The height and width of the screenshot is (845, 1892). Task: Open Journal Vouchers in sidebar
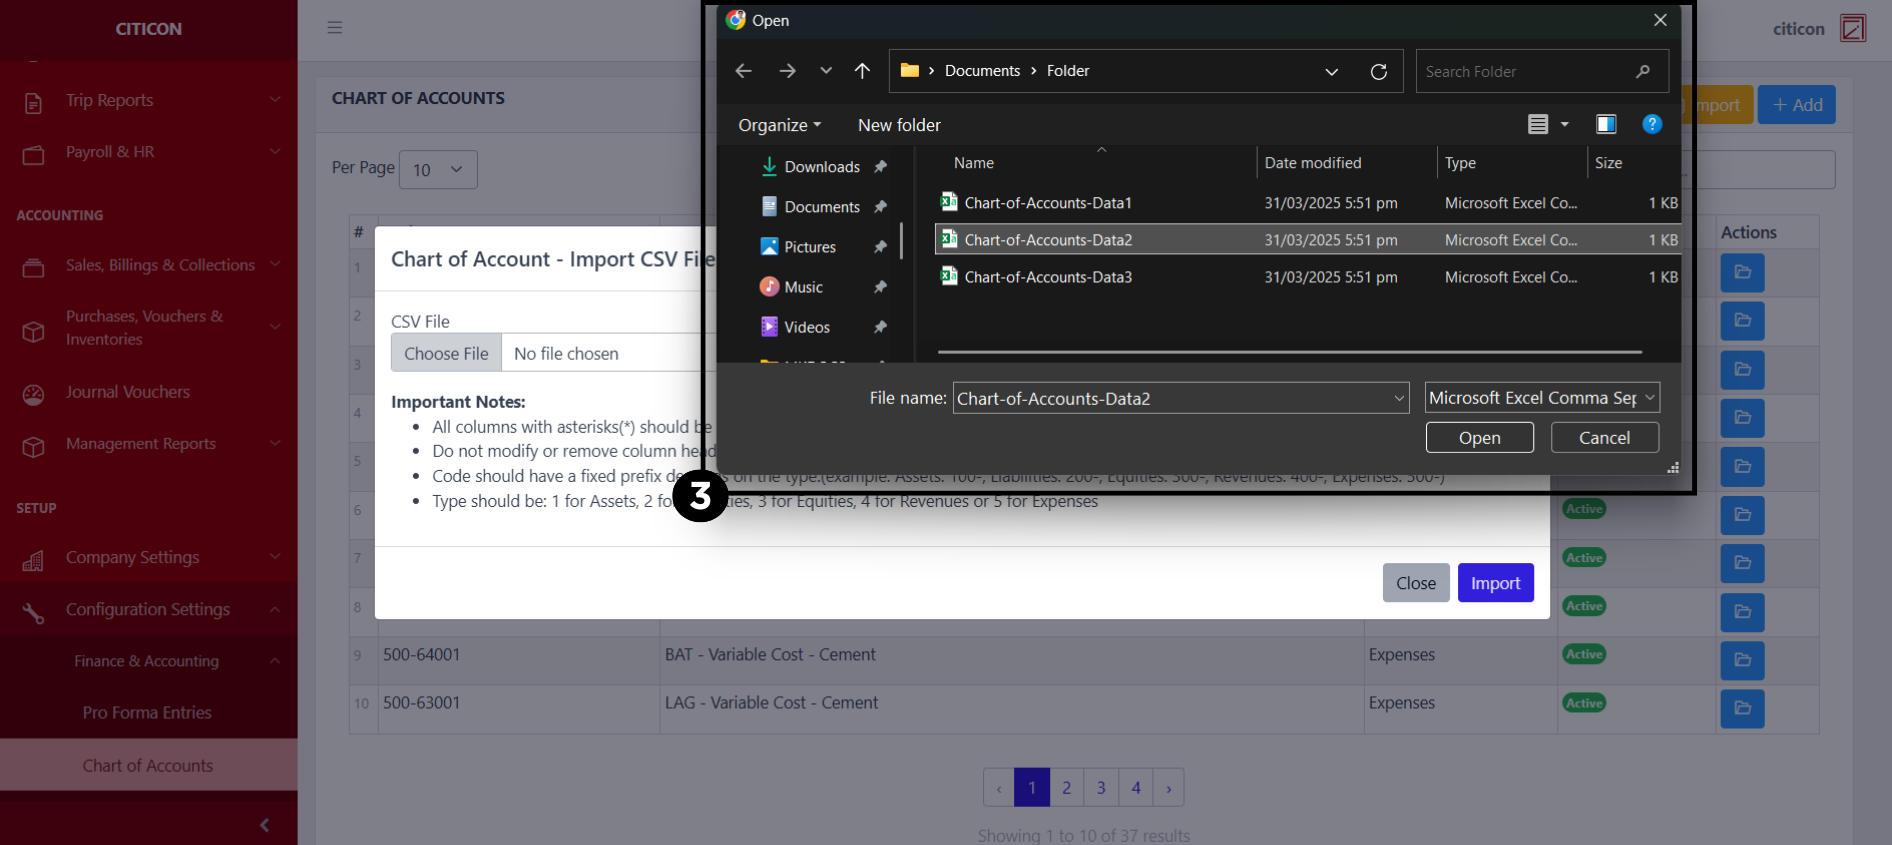128,392
